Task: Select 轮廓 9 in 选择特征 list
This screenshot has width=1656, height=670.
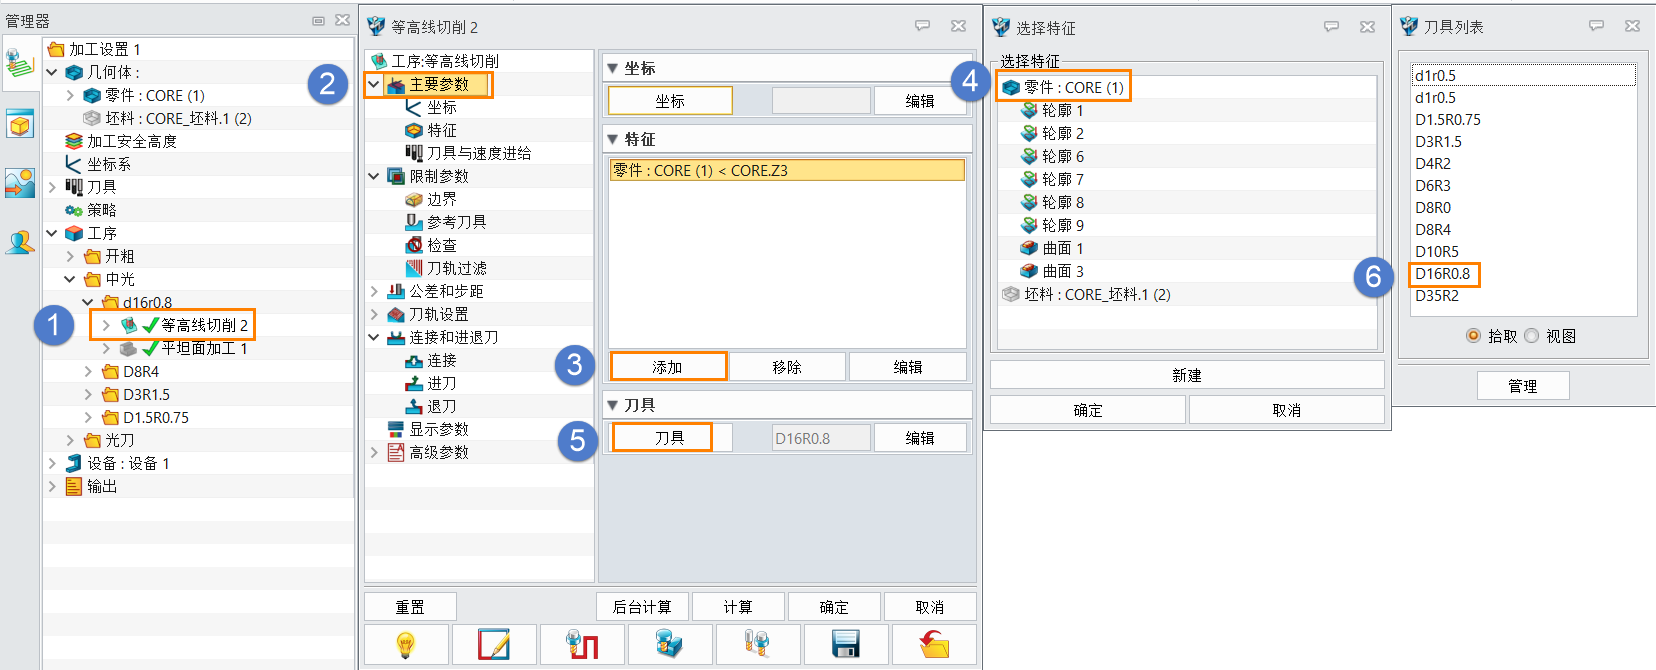Action: click(x=1063, y=225)
